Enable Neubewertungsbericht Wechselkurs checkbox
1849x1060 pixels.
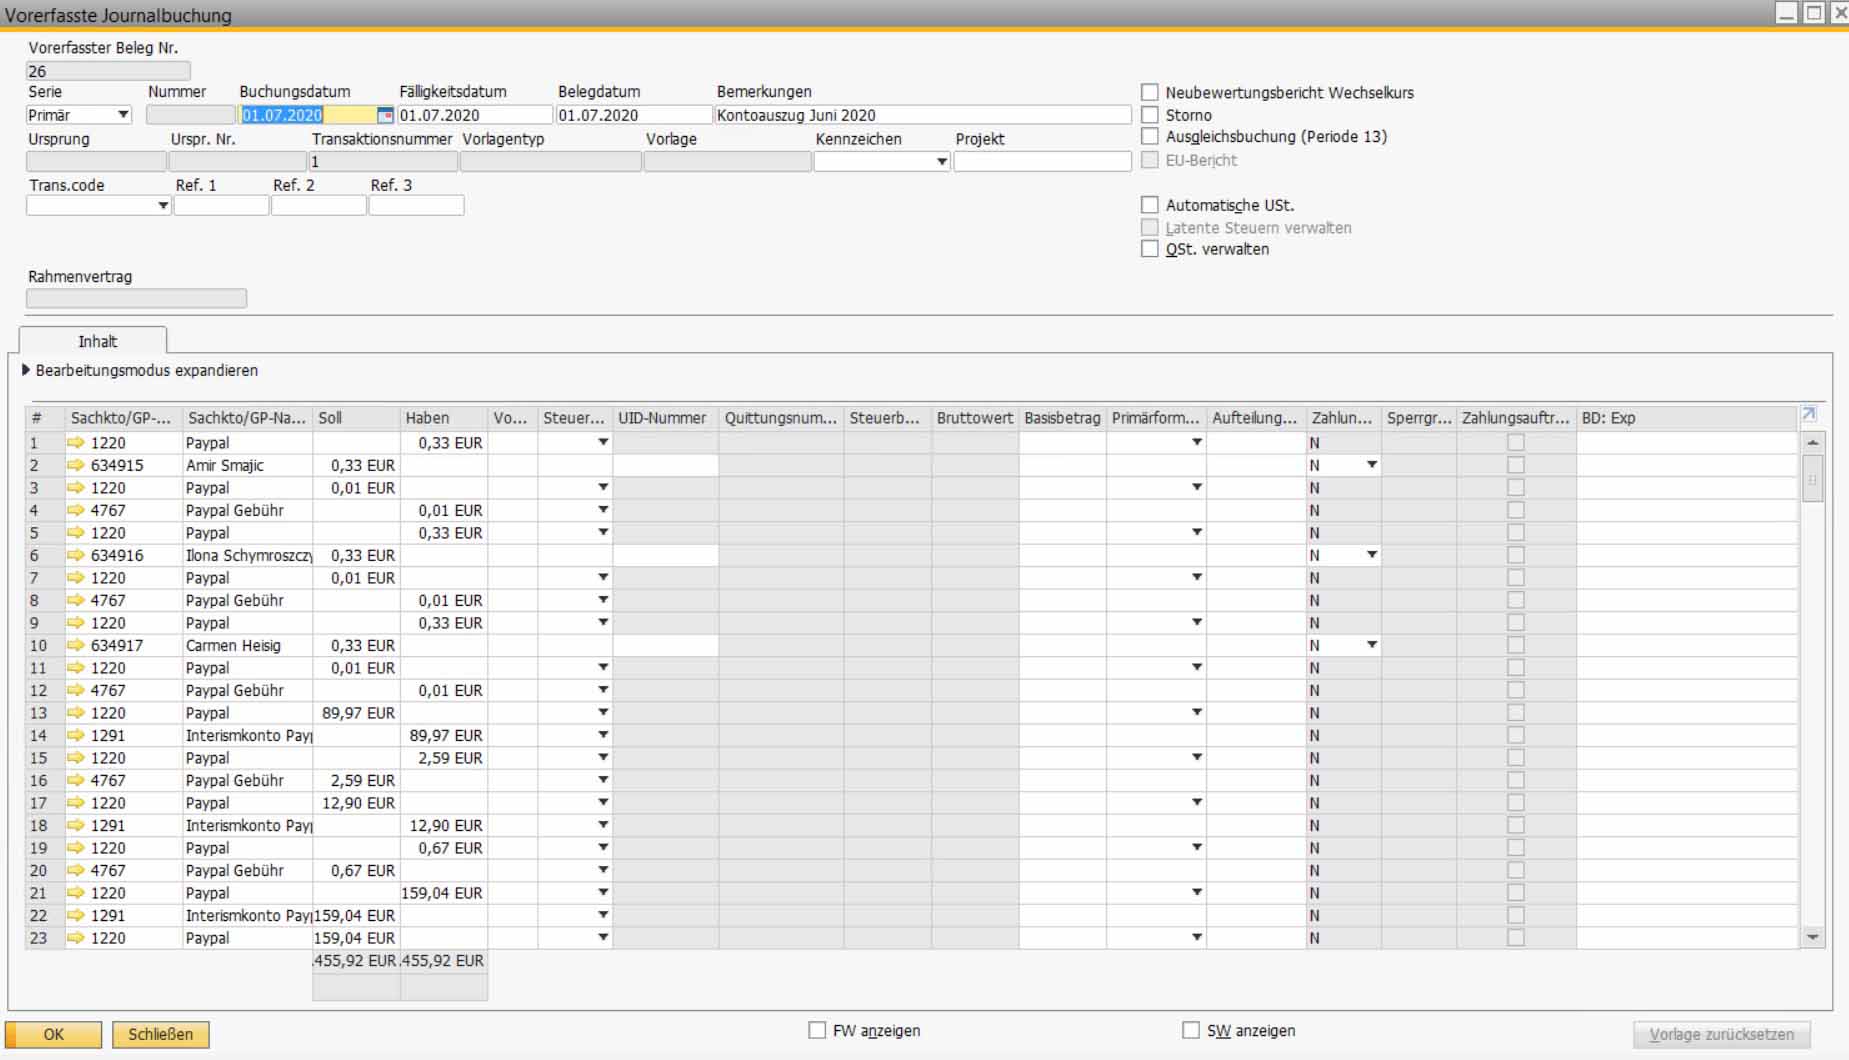1150,92
